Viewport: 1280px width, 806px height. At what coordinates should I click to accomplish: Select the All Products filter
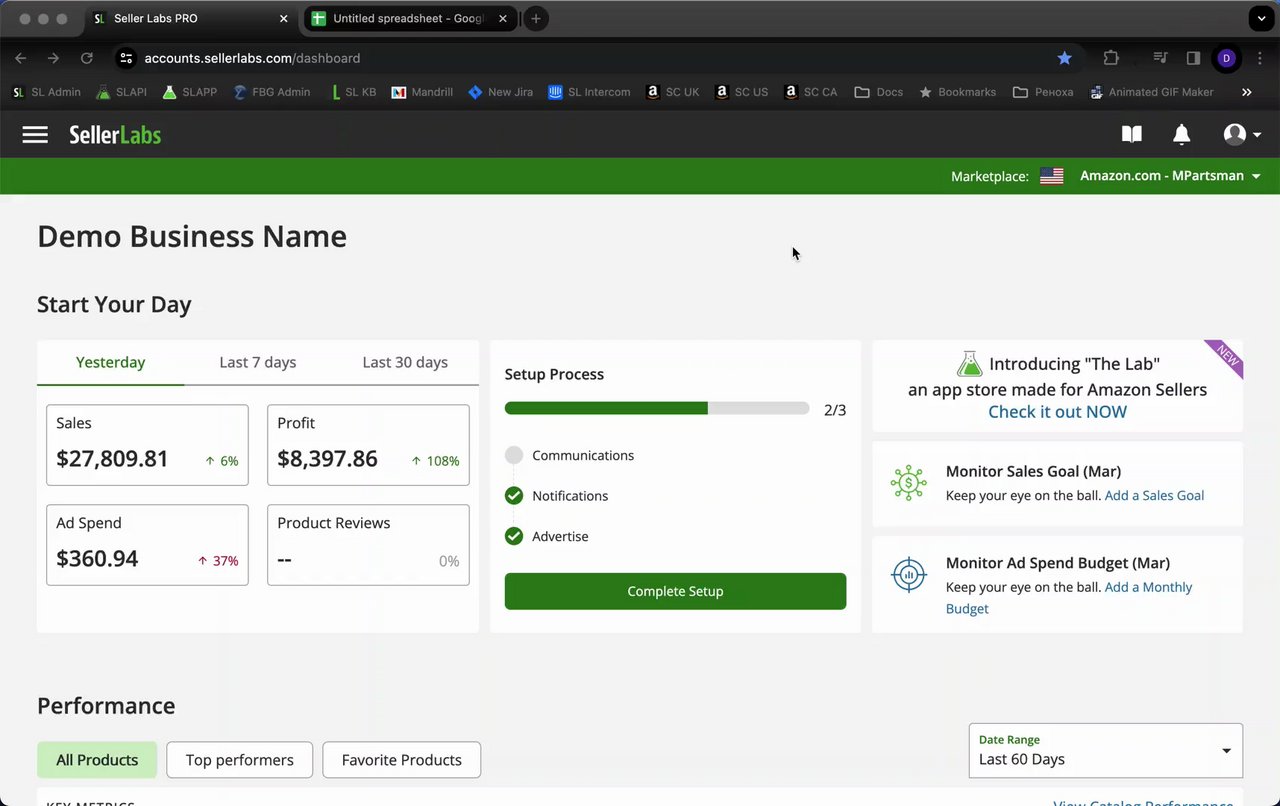pos(97,760)
